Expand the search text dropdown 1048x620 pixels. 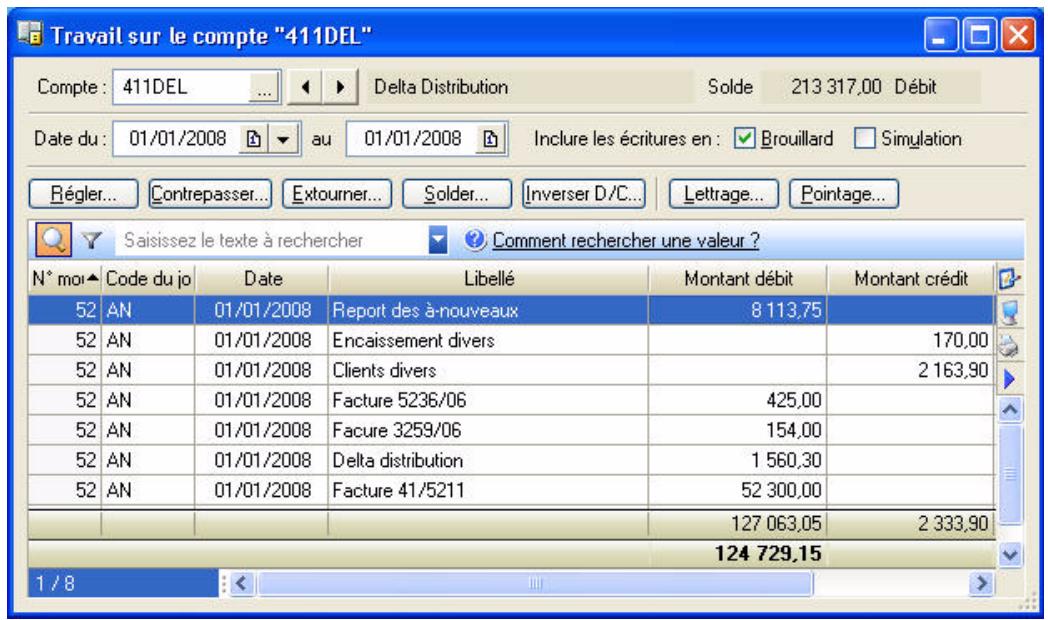[438, 240]
